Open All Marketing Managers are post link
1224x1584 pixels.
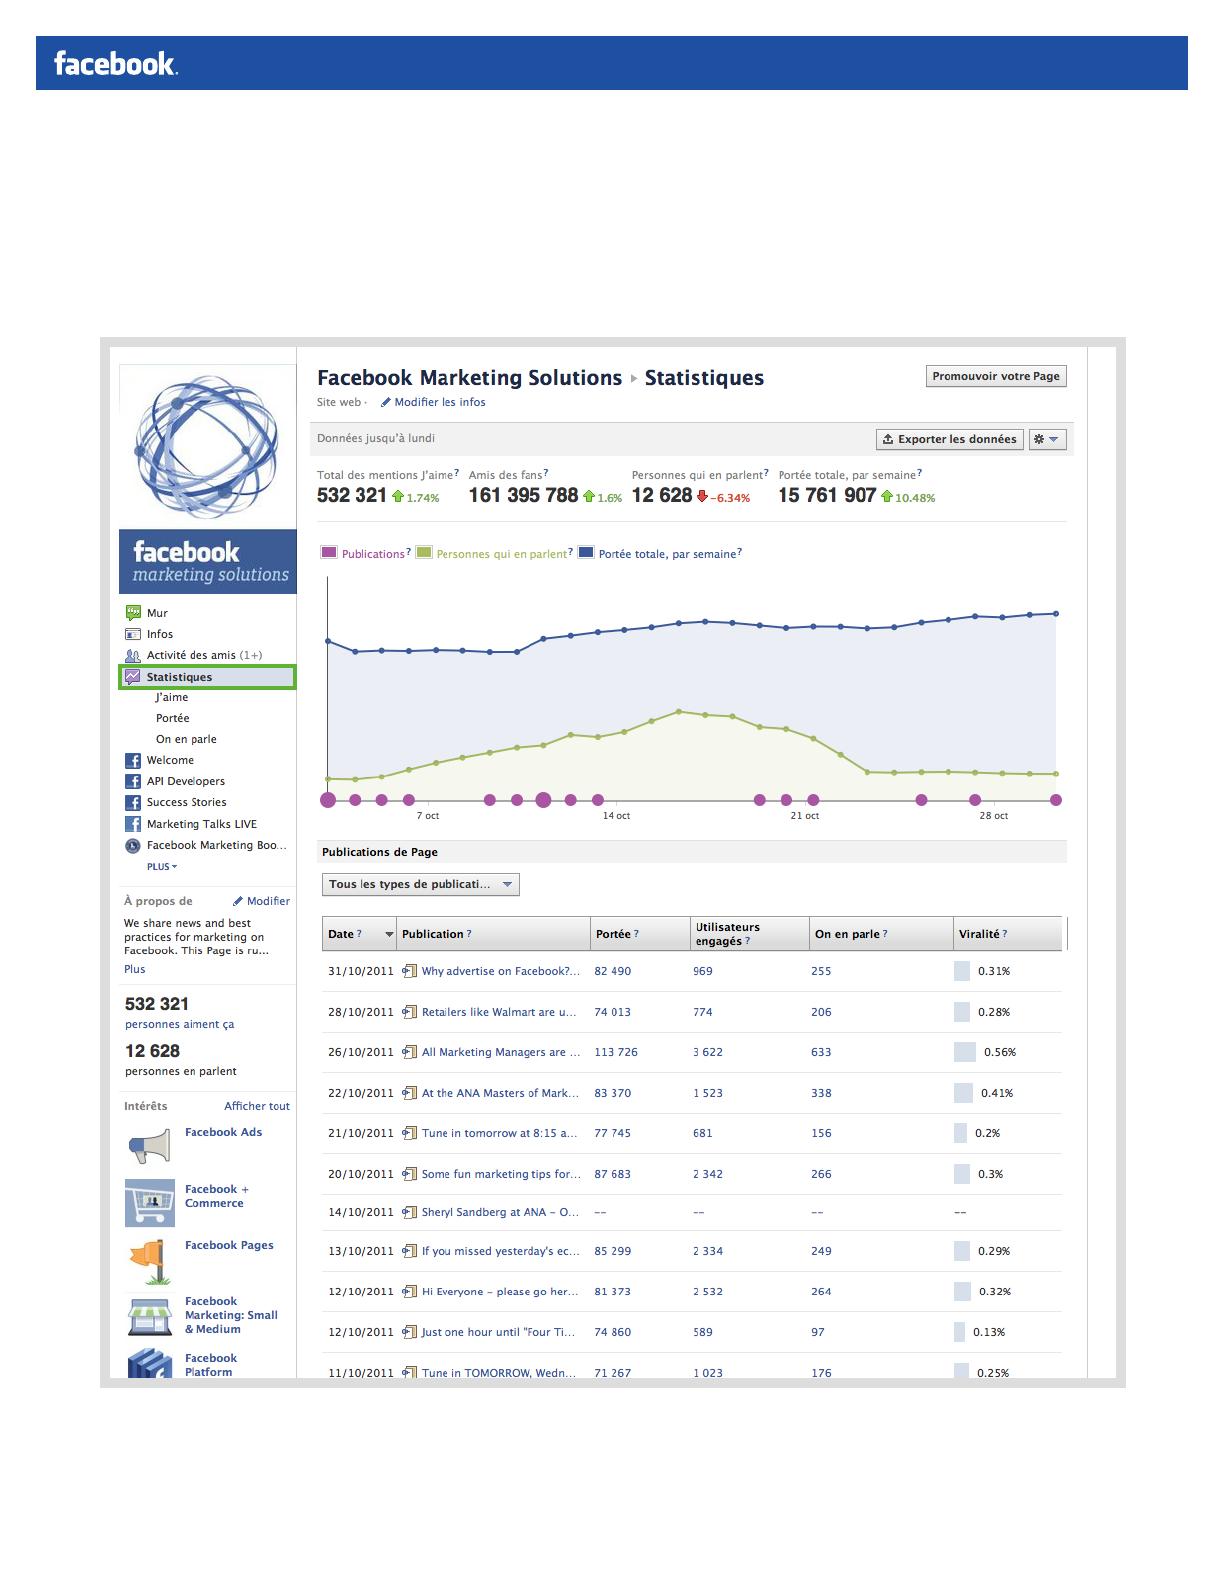[501, 1052]
